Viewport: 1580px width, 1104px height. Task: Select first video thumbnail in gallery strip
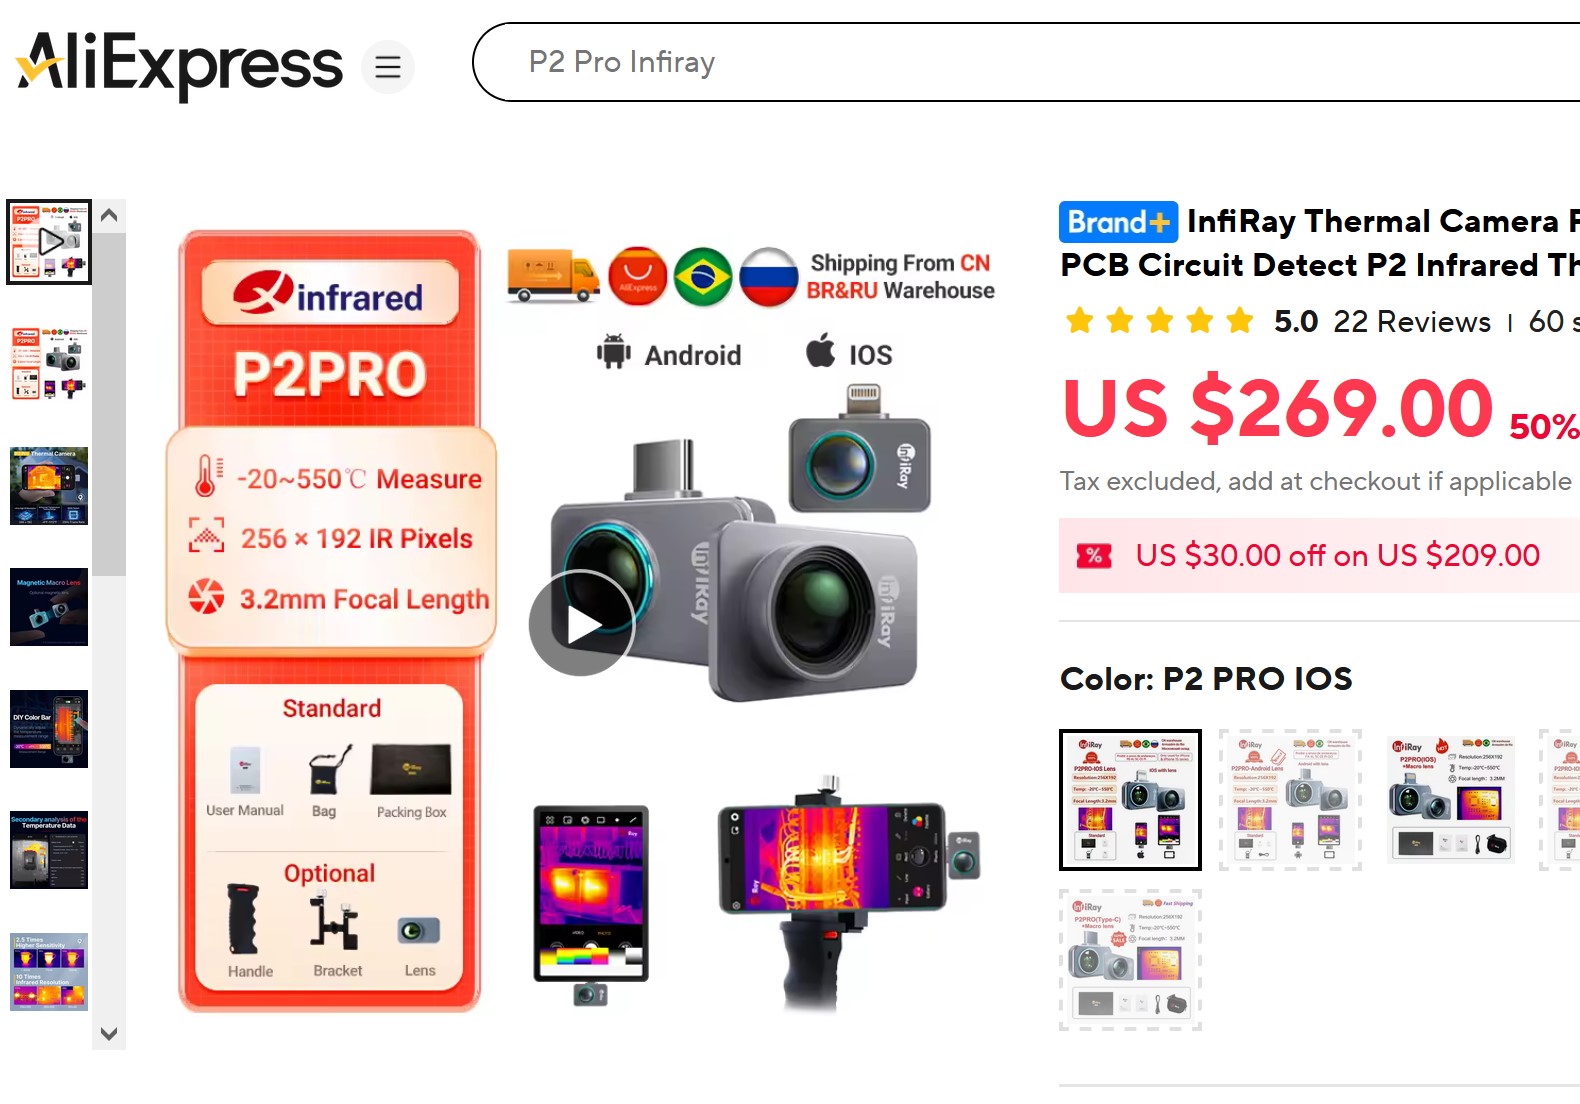tap(49, 242)
